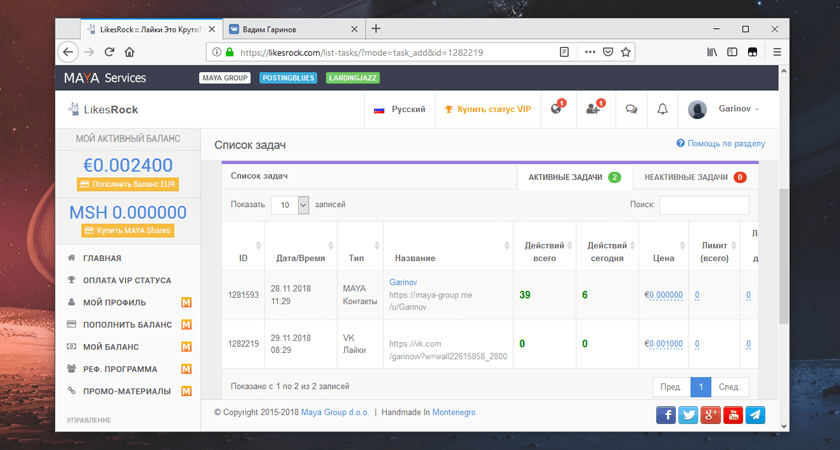Go back with browser back arrow

[x=68, y=52]
